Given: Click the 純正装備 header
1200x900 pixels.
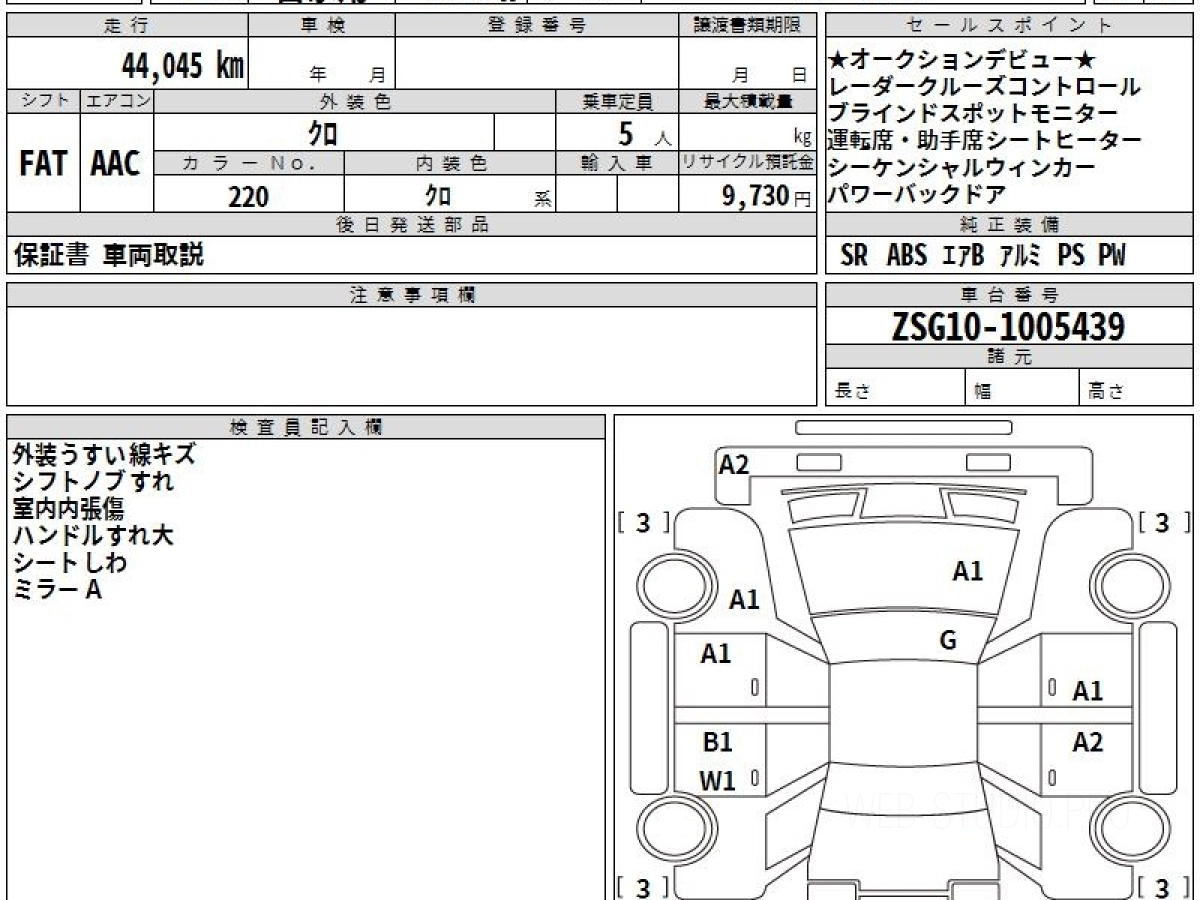Looking at the screenshot, I should pyautogui.click(x=1009, y=225).
